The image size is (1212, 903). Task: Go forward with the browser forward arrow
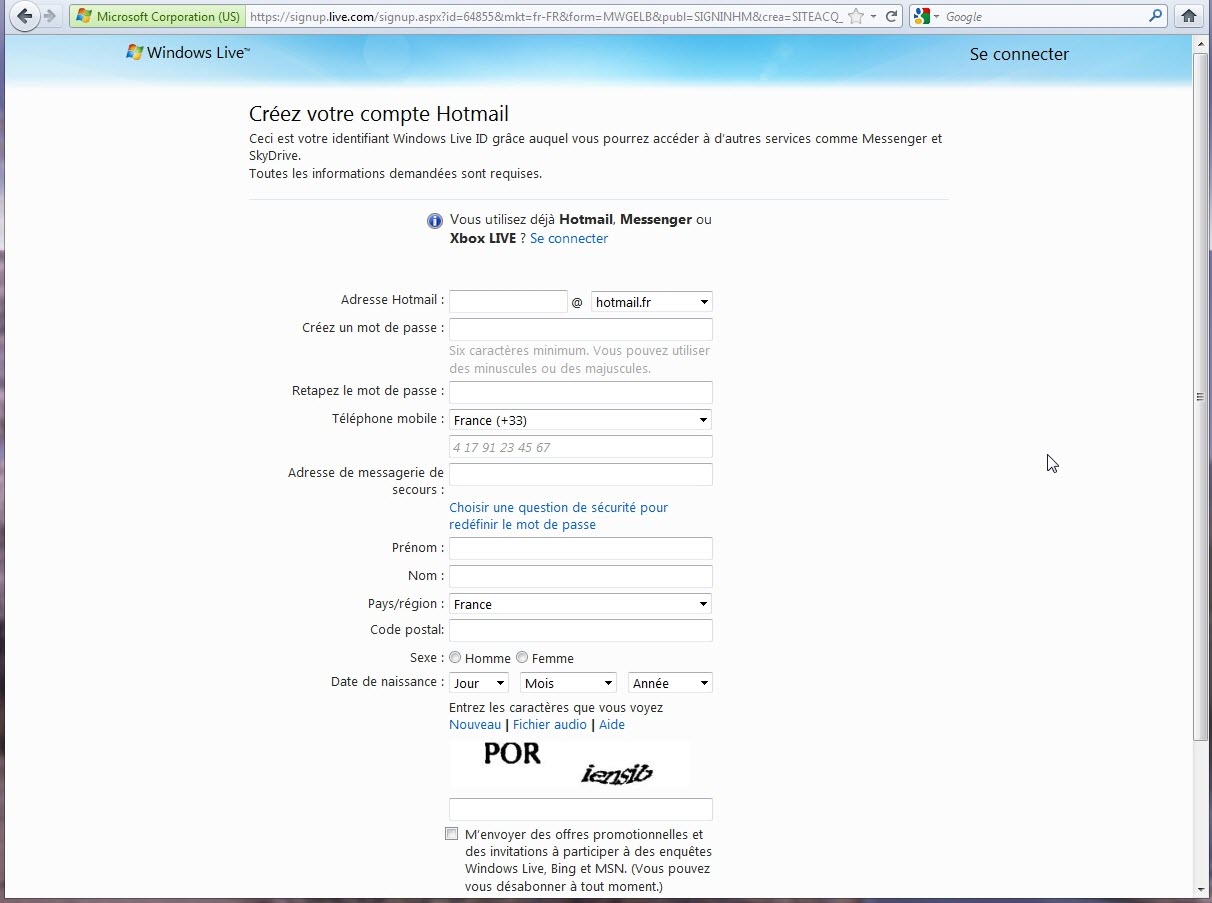pyautogui.click(x=49, y=16)
